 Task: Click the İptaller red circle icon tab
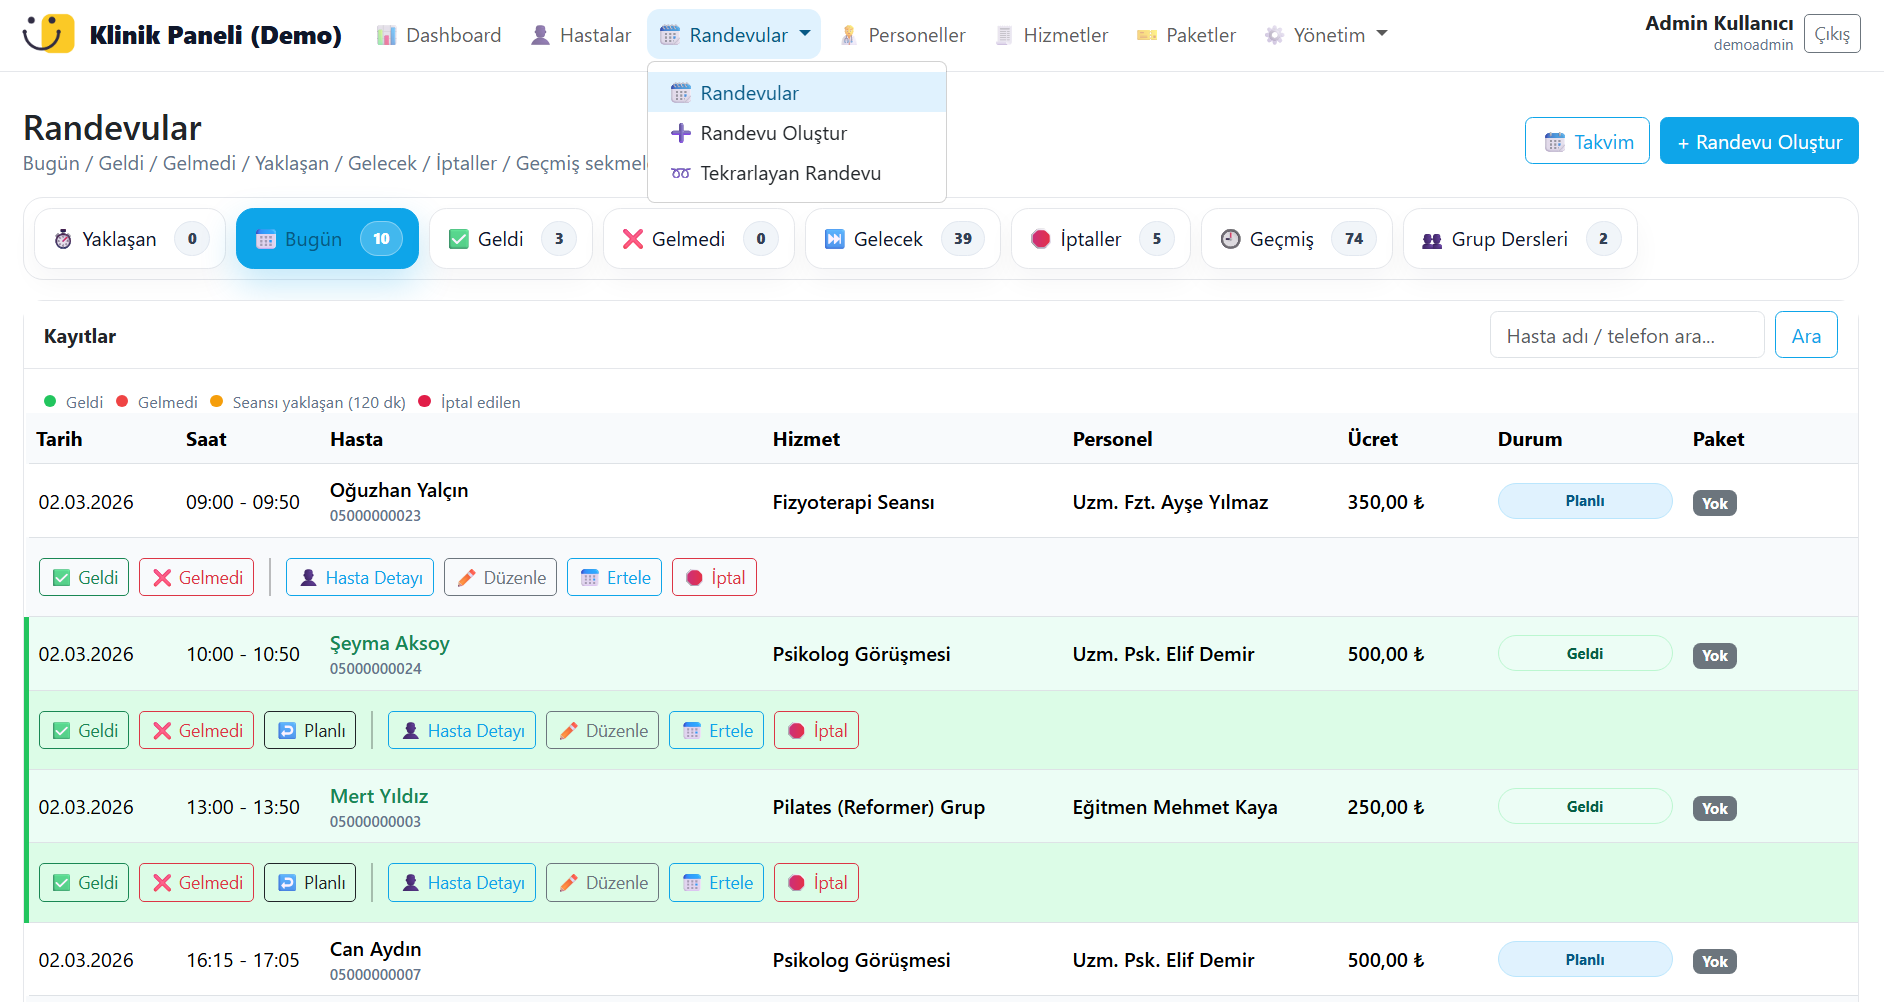(1100, 239)
